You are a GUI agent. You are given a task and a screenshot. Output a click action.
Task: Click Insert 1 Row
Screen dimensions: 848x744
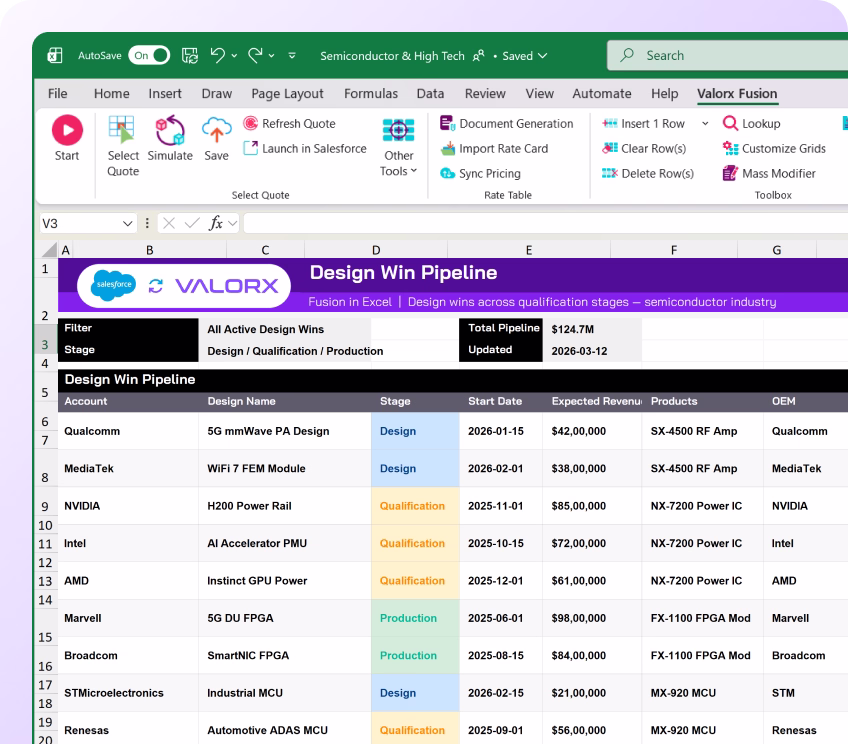point(644,123)
